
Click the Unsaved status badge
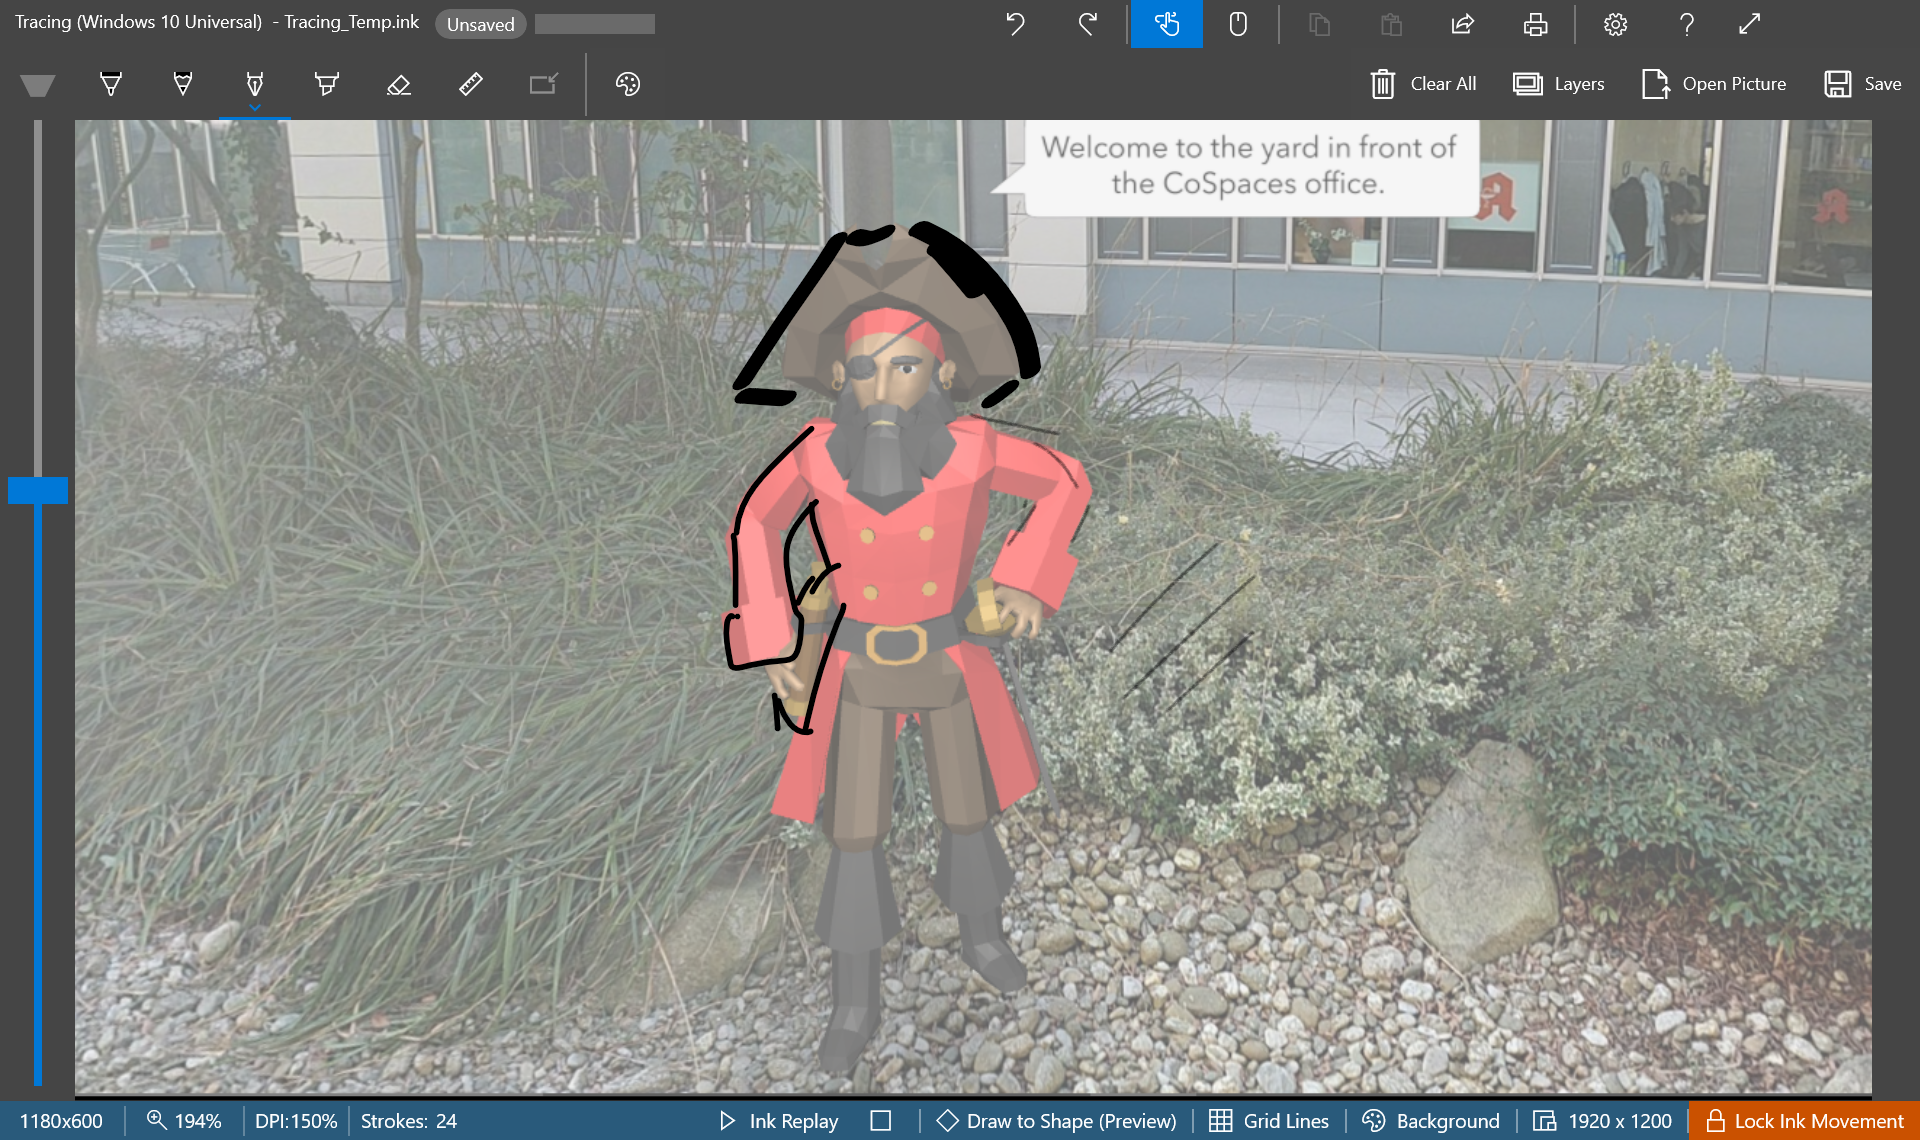tap(480, 24)
